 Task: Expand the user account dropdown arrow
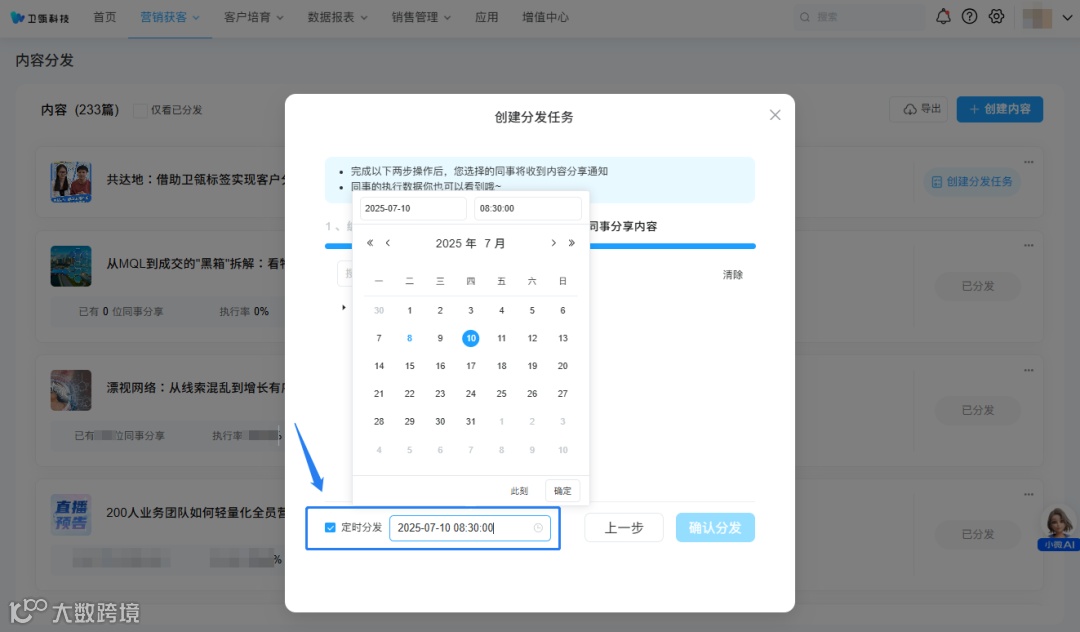tap(1067, 18)
